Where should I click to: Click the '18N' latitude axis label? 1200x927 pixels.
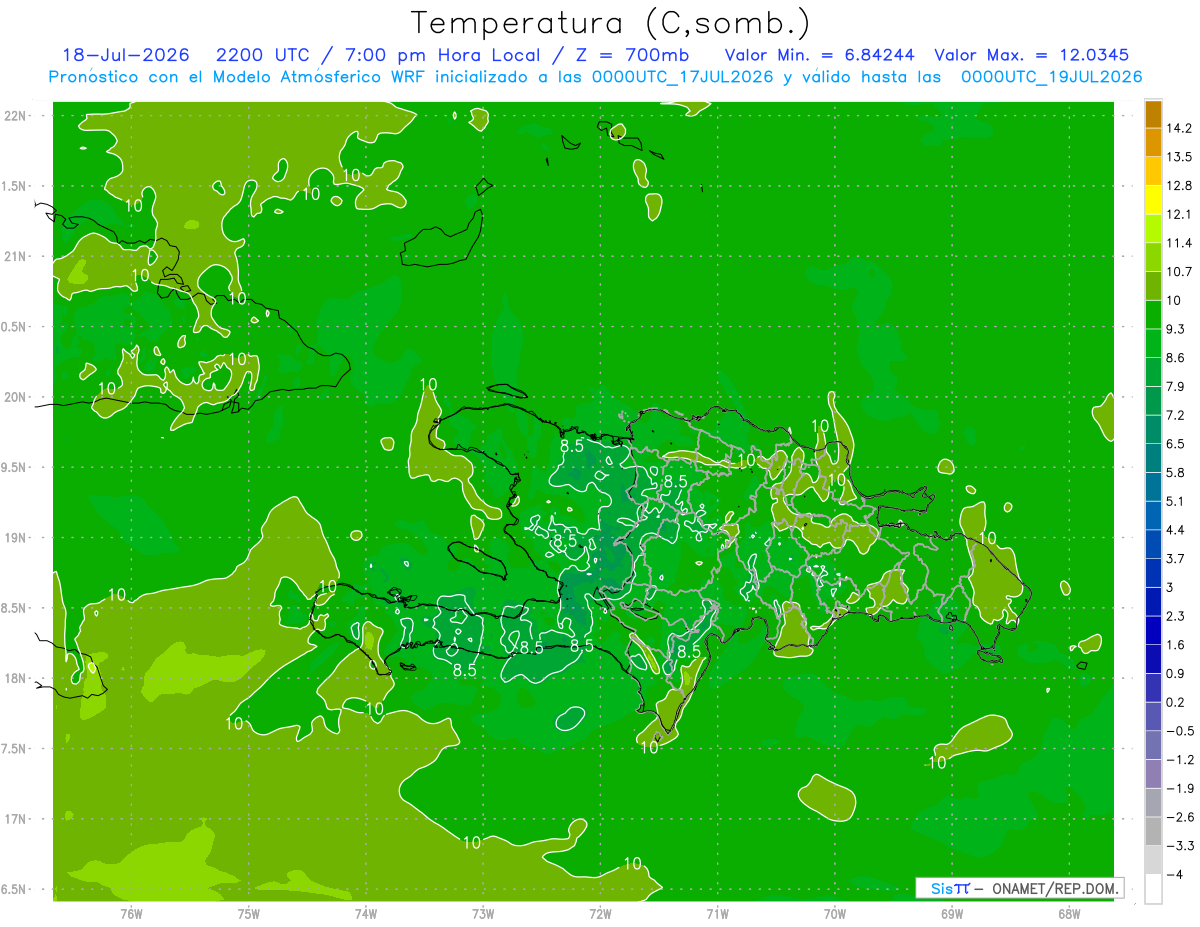(x=17, y=678)
